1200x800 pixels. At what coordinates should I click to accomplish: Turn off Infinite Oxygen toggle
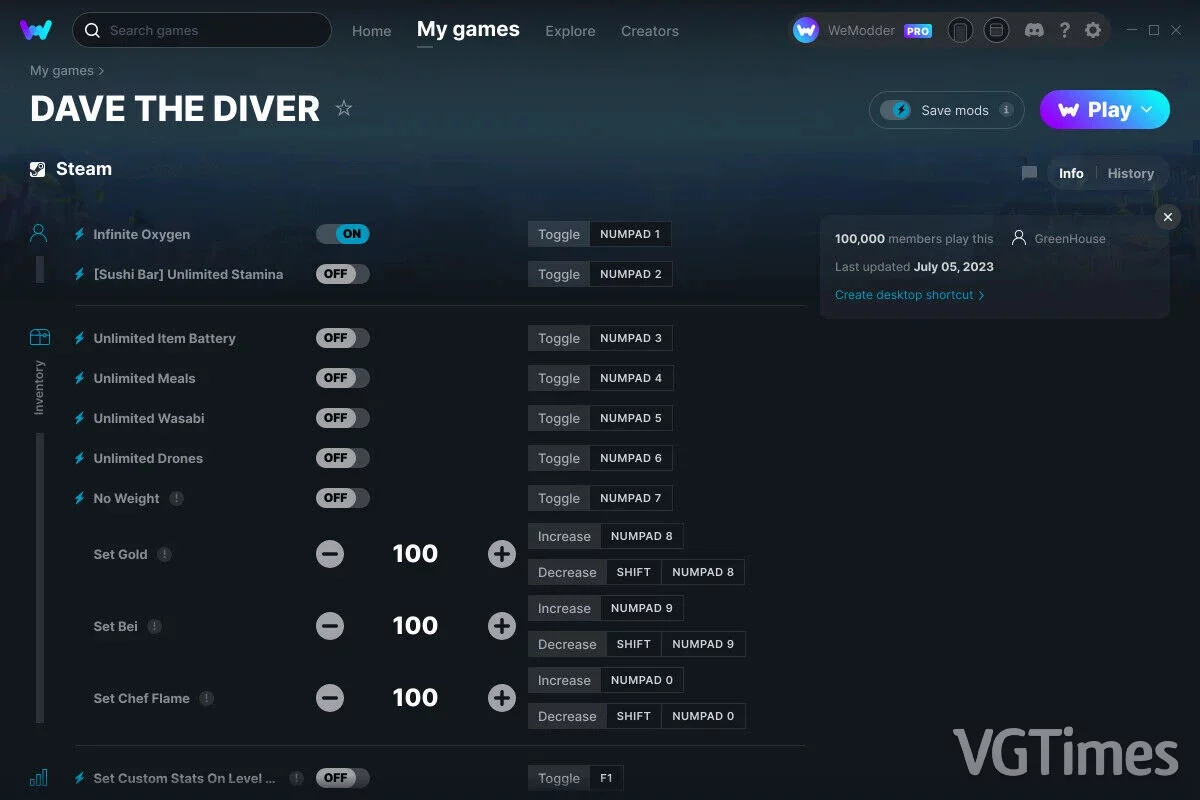pyautogui.click(x=343, y=234)
